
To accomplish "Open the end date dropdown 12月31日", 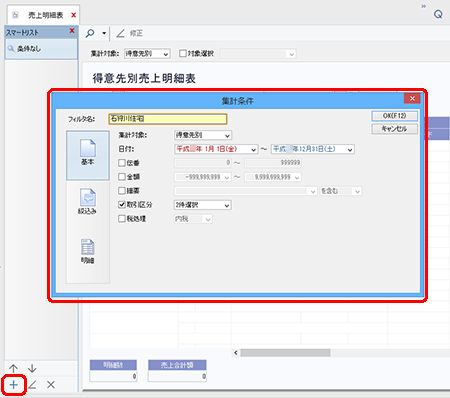I will tap(313, 149).
